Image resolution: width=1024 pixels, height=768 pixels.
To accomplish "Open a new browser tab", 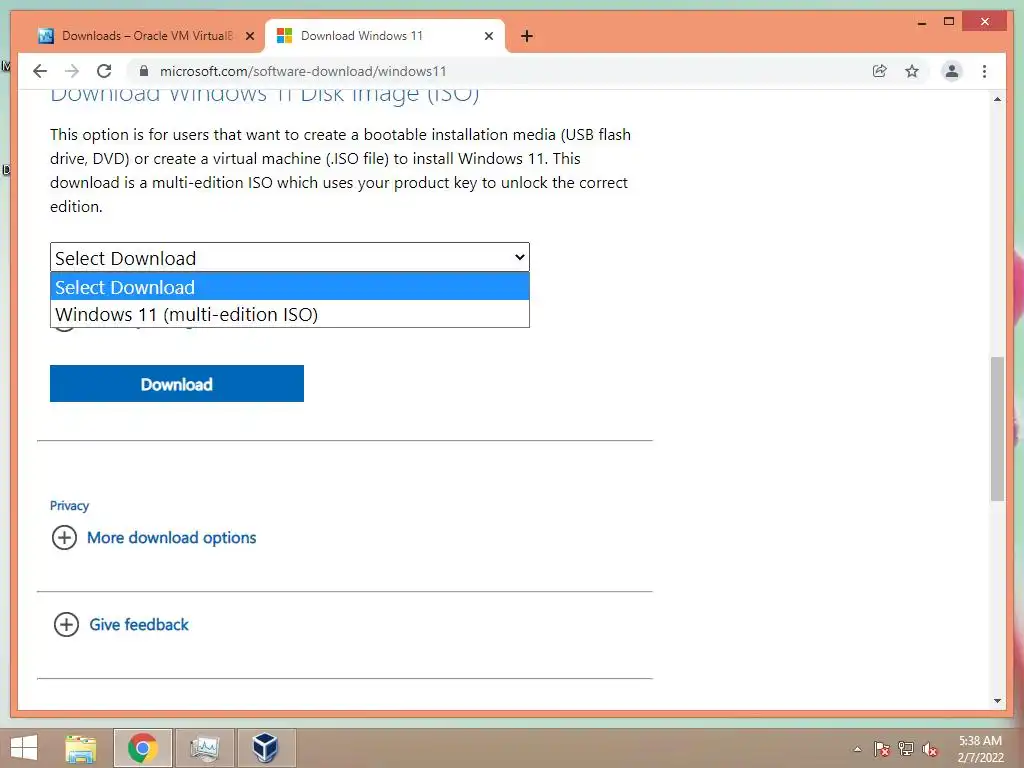I will coord(527,36).
